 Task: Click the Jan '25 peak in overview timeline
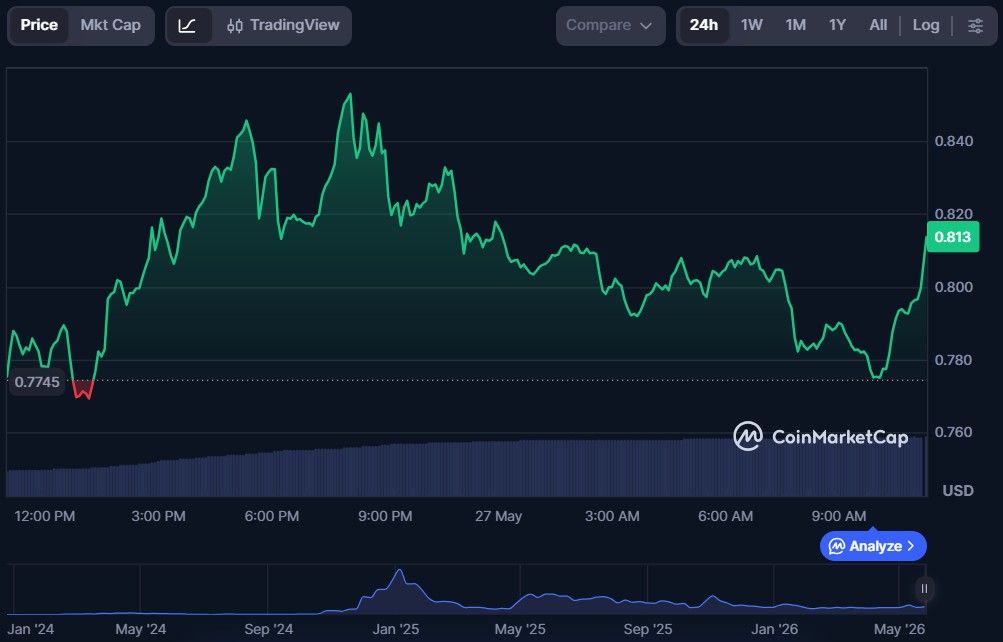click(400, 570)
